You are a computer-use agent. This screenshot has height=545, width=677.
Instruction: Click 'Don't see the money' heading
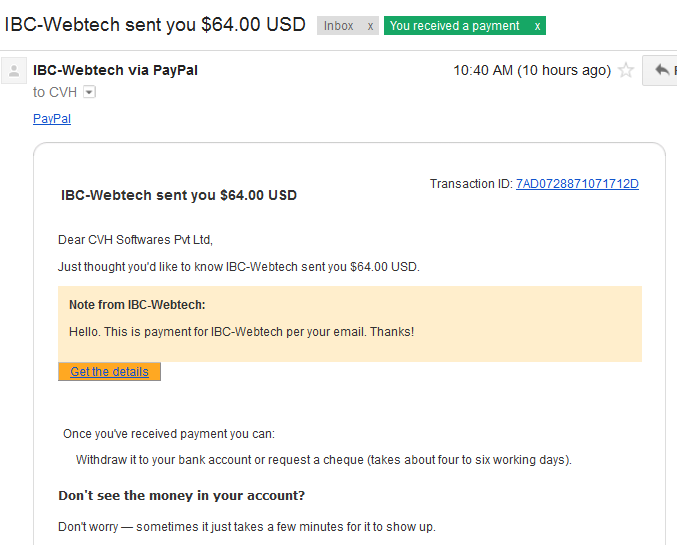(181, 495)
